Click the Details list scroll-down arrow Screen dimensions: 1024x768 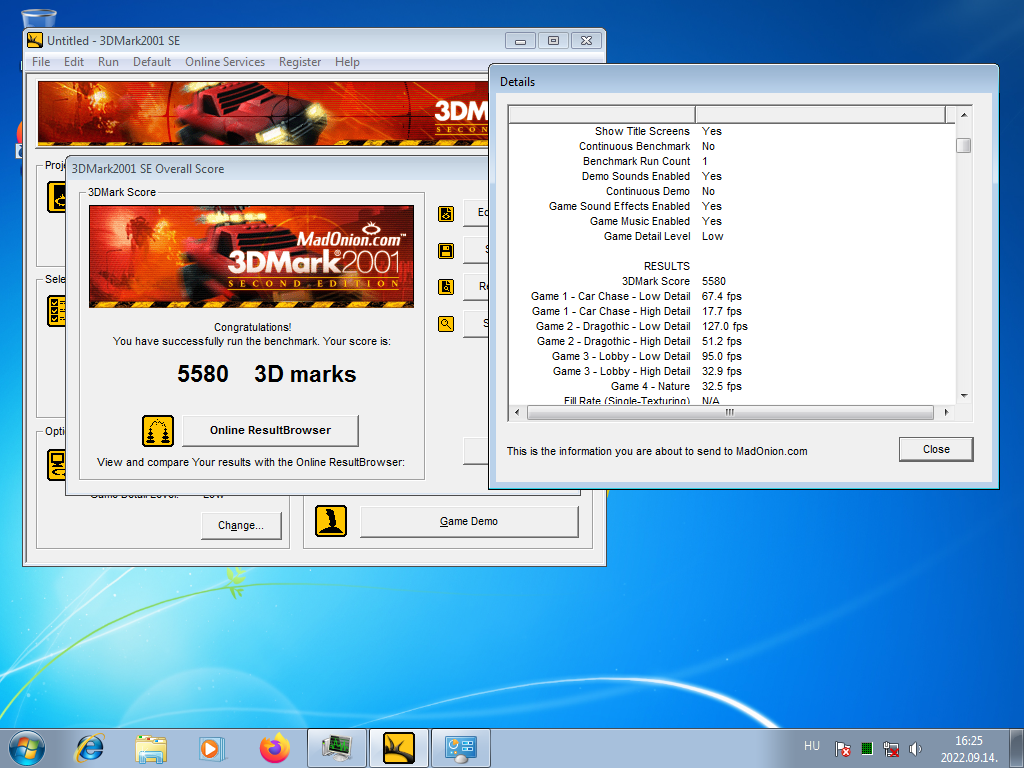click(963, 396)
